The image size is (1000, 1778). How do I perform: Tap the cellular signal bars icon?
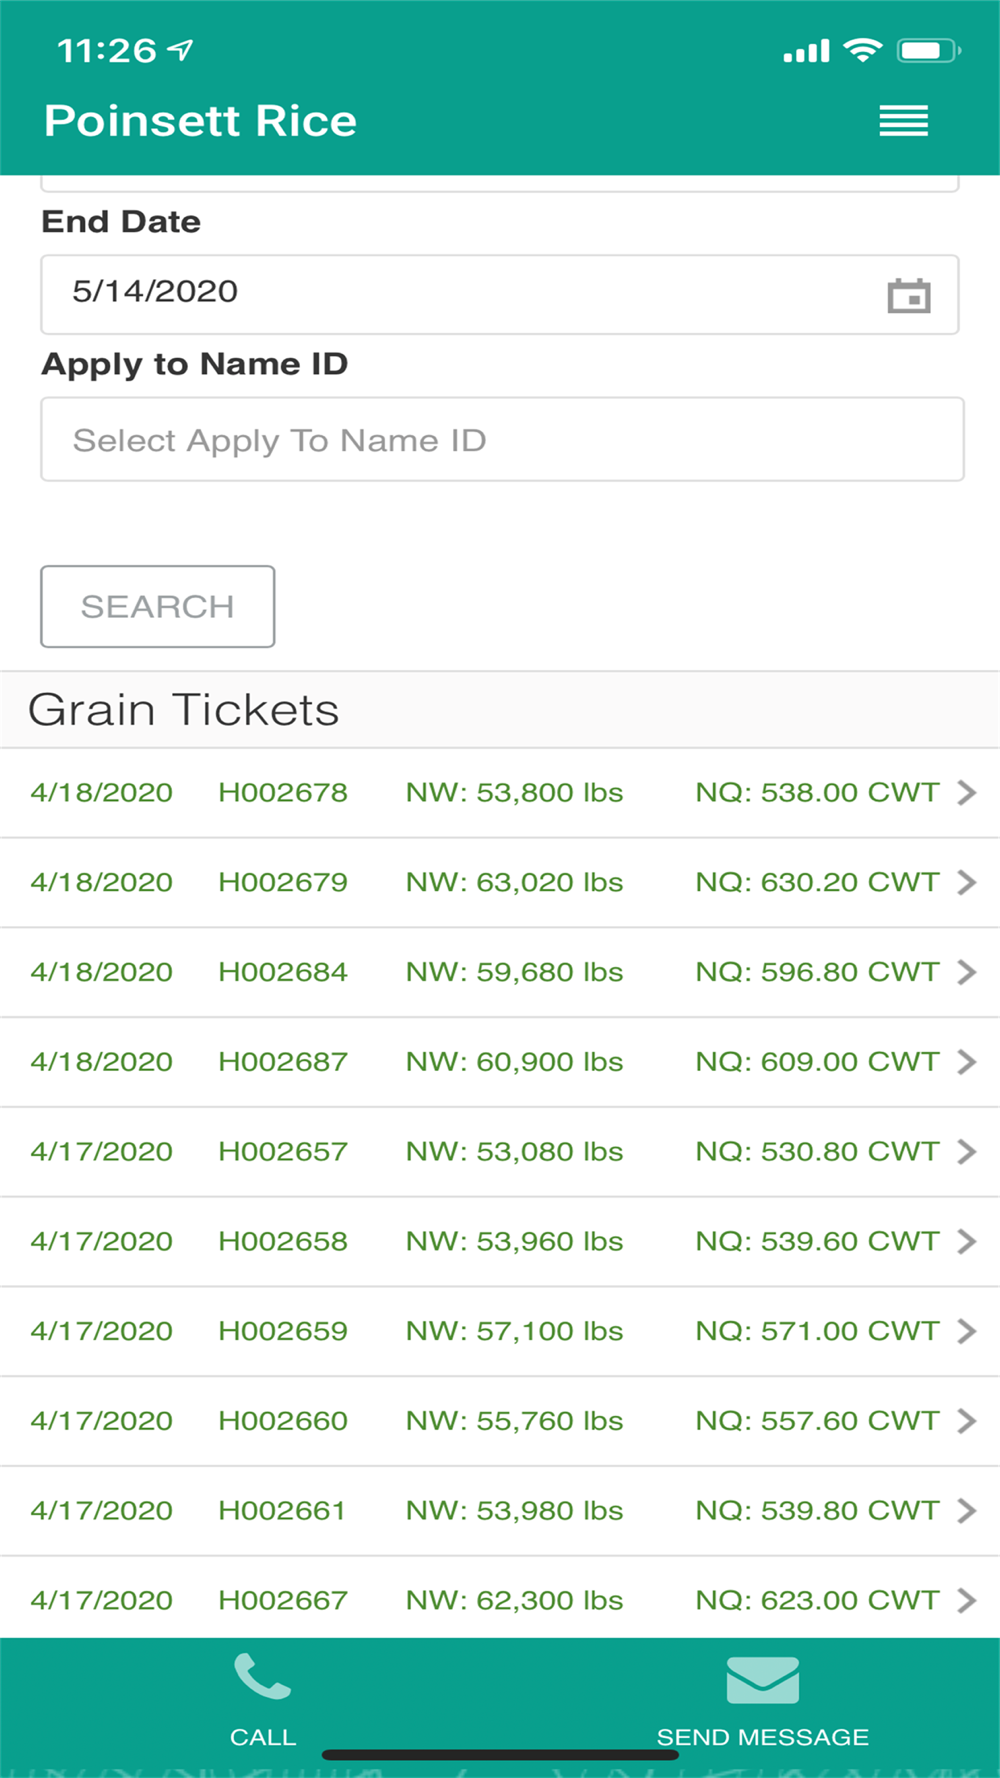(807, 51)
